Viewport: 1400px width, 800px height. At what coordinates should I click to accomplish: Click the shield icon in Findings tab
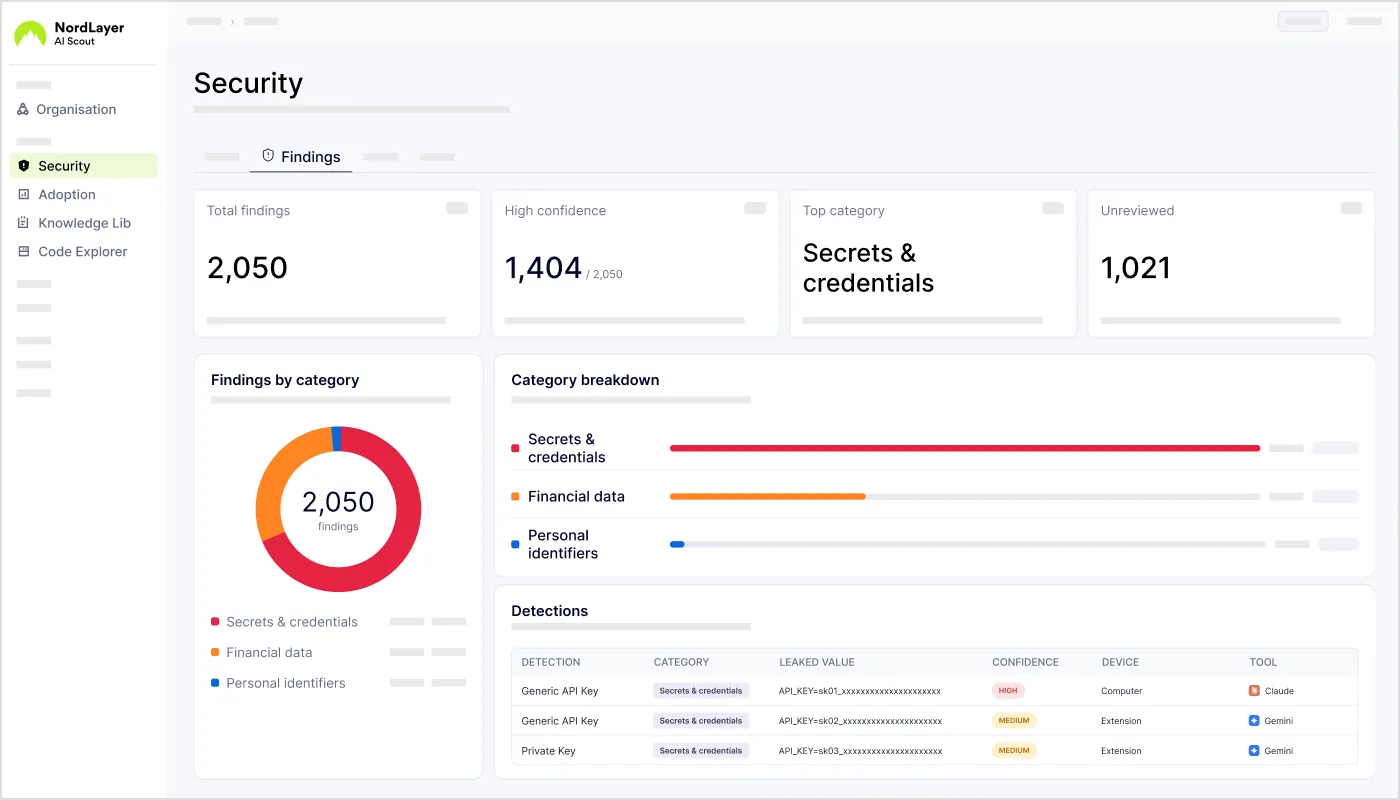(268, 156)
